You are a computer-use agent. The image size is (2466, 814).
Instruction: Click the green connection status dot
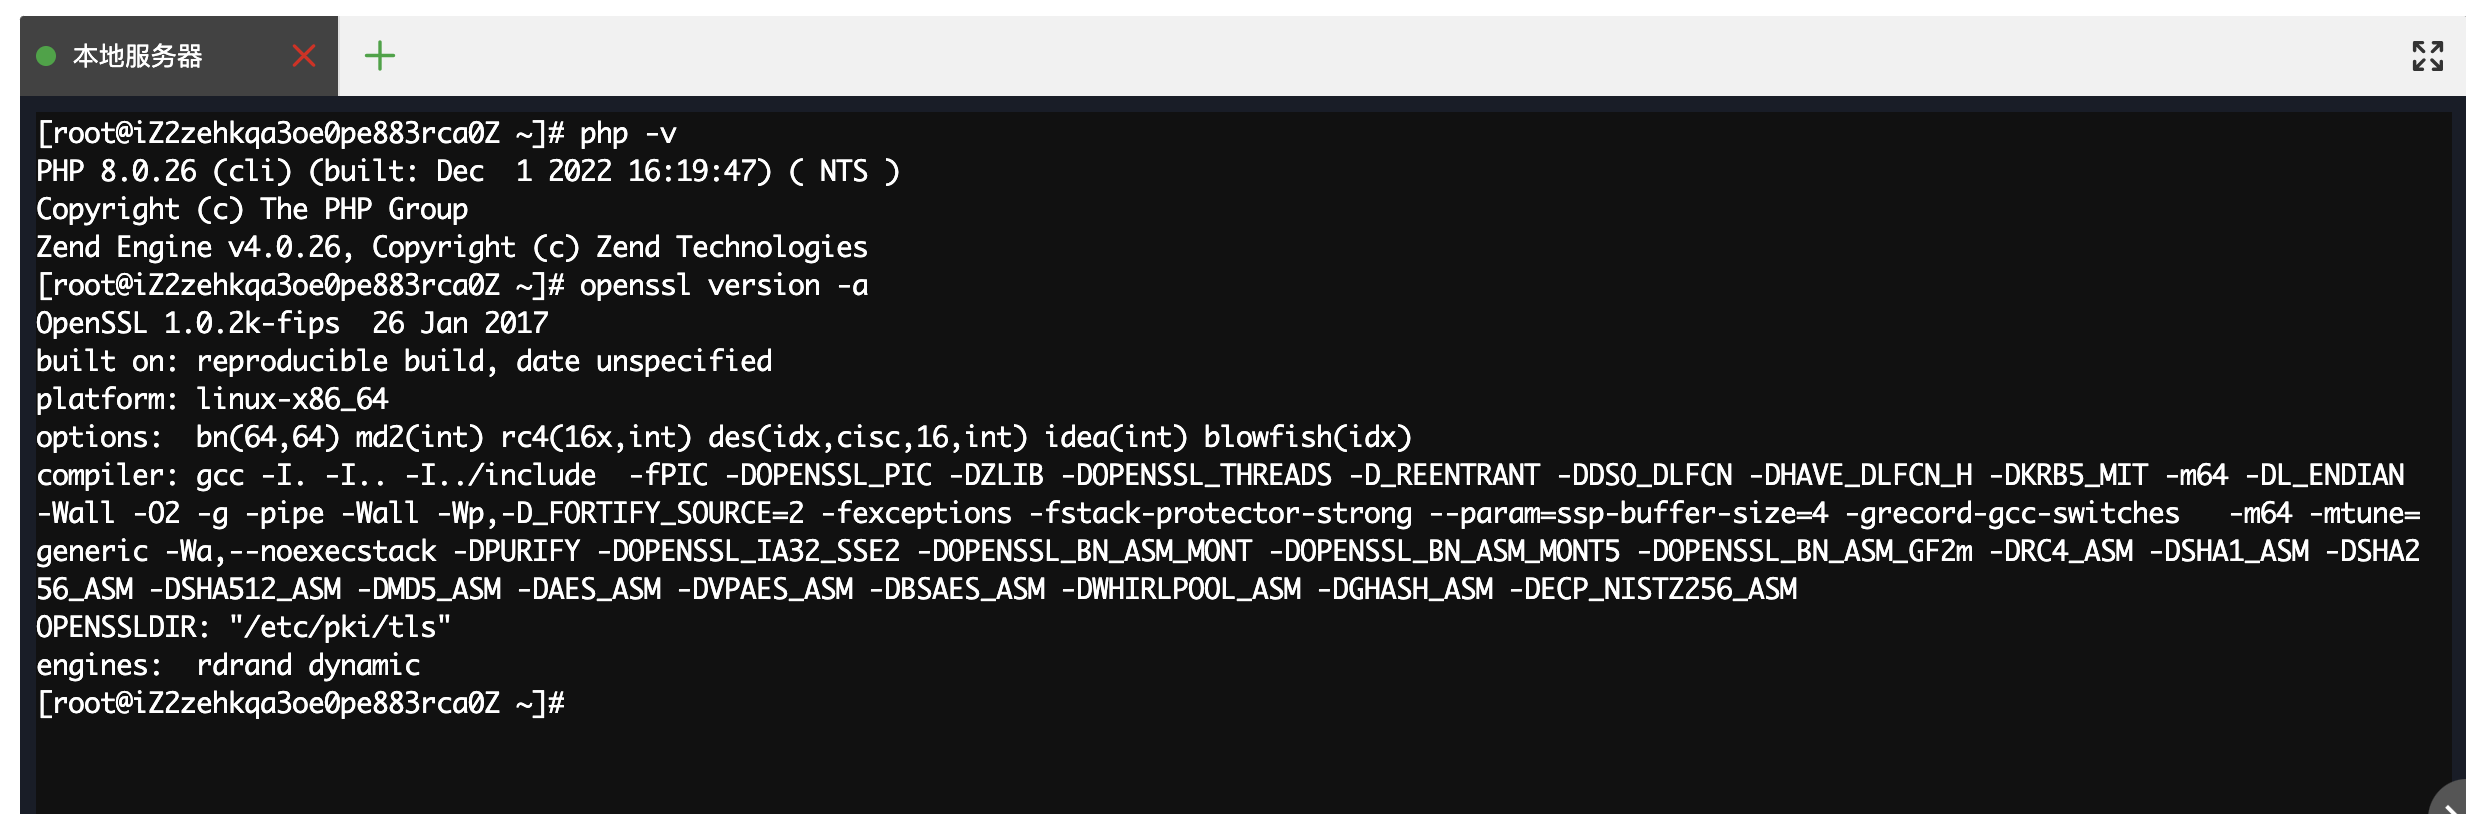pyautogui.click(x=46, y=56)
